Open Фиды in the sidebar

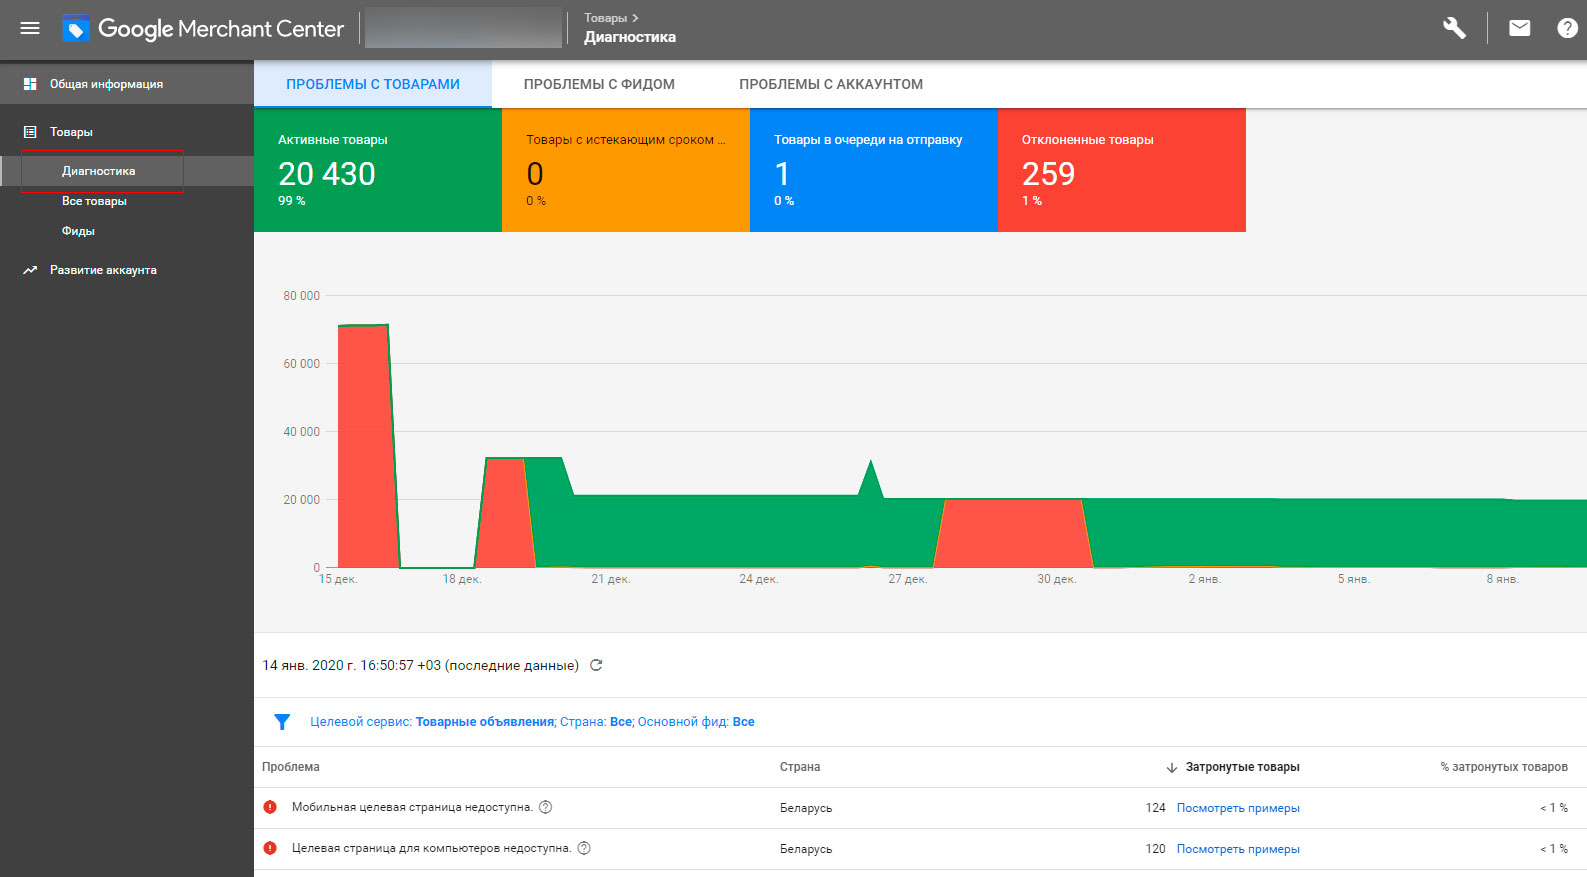point(78,231)
